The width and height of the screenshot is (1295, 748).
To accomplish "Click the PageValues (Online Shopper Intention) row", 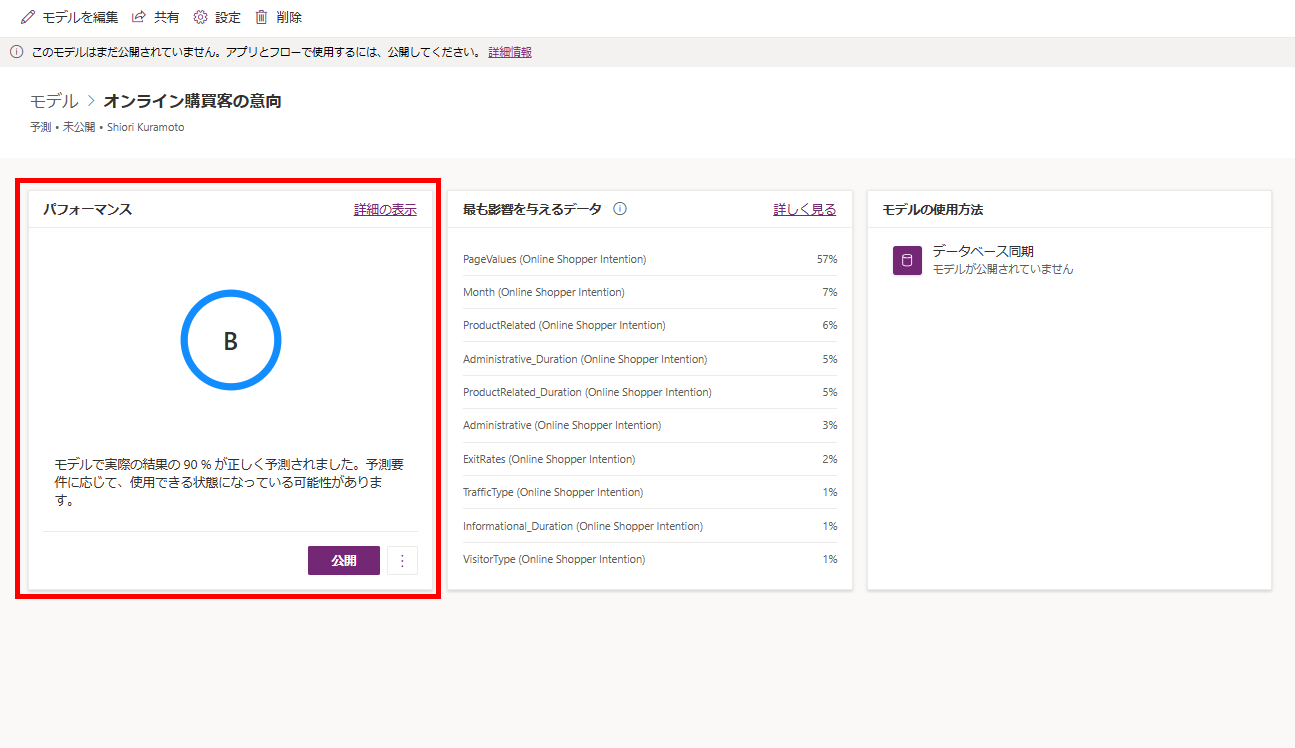I will point(650,259).
